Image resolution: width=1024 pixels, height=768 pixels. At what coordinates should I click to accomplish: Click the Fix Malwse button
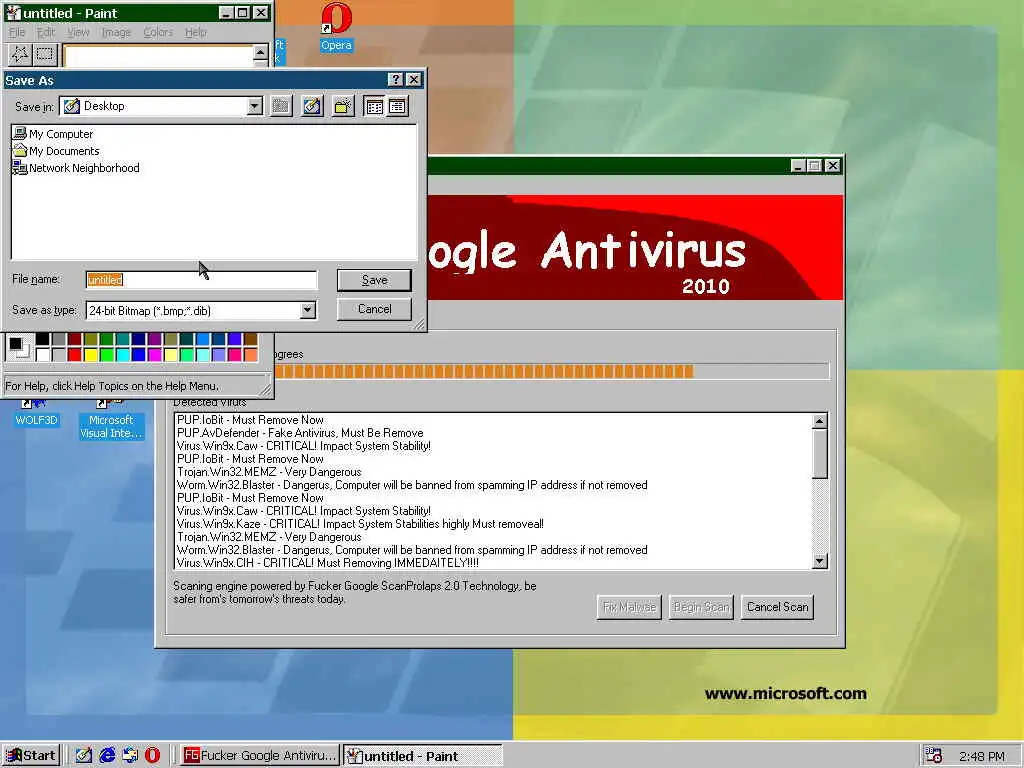coord(629,607)
